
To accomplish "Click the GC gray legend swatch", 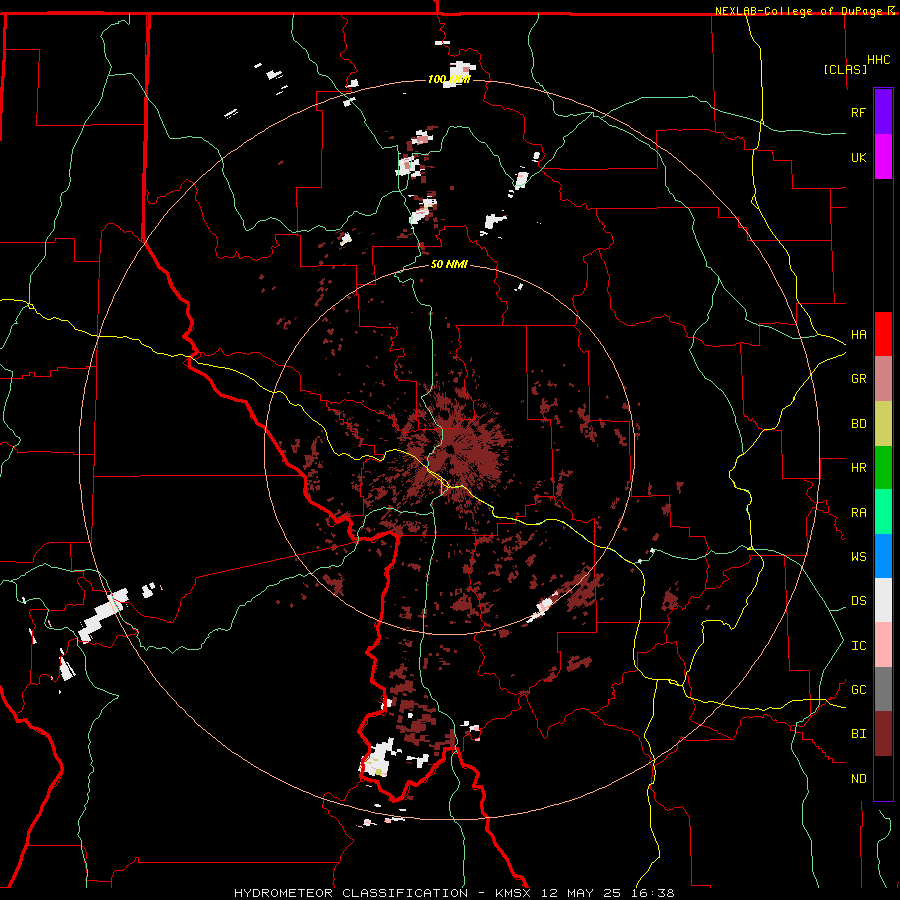I will 883,689.
